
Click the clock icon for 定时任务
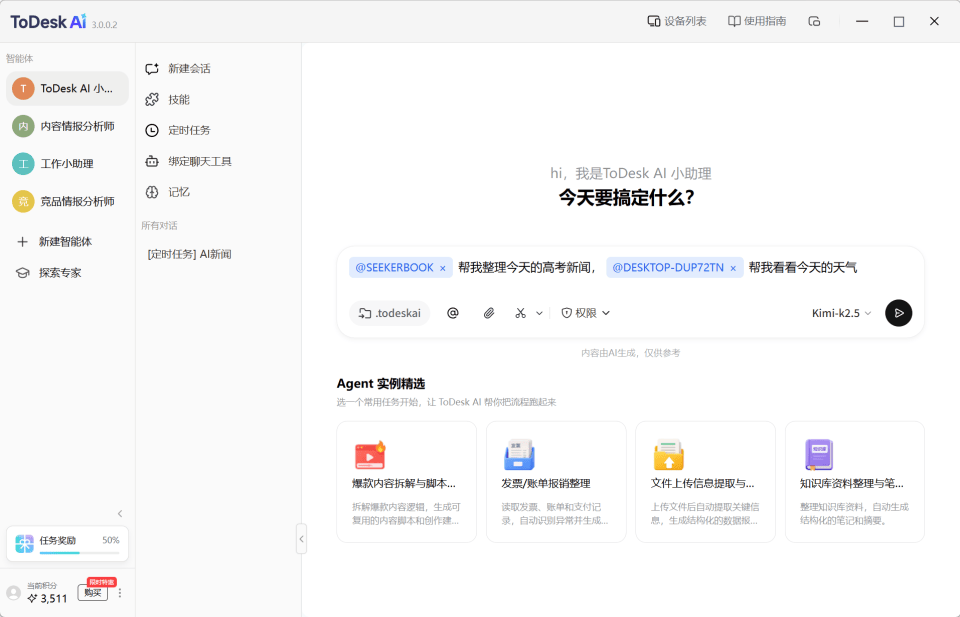tap(152, 130)
